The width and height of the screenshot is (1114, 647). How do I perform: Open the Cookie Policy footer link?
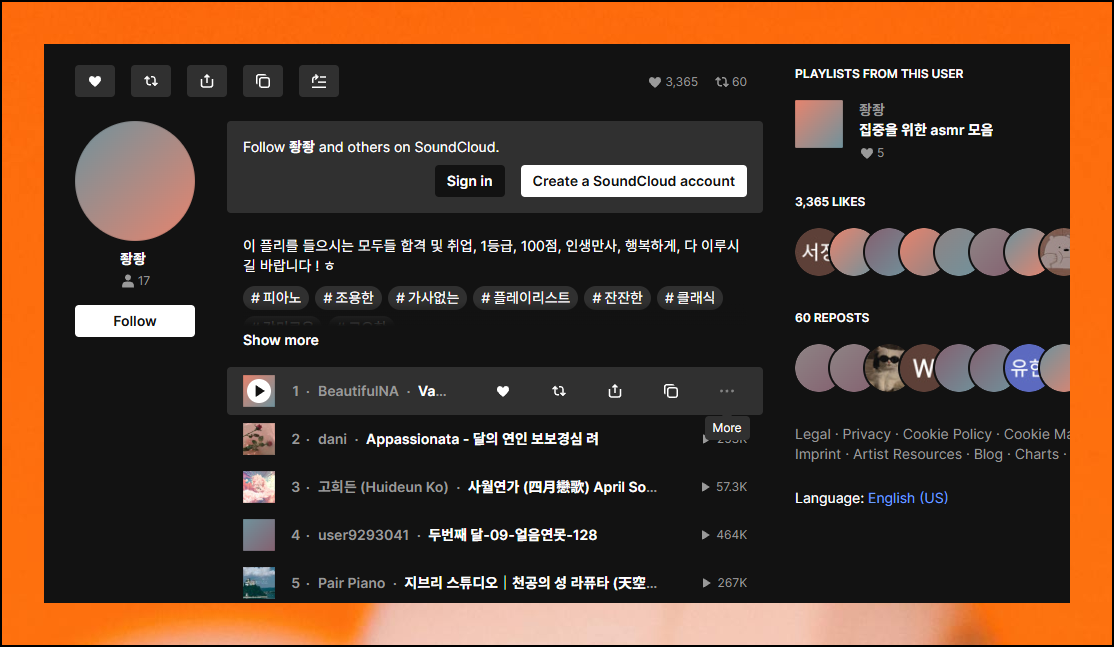pyautogui.click(x=947, y=434)
